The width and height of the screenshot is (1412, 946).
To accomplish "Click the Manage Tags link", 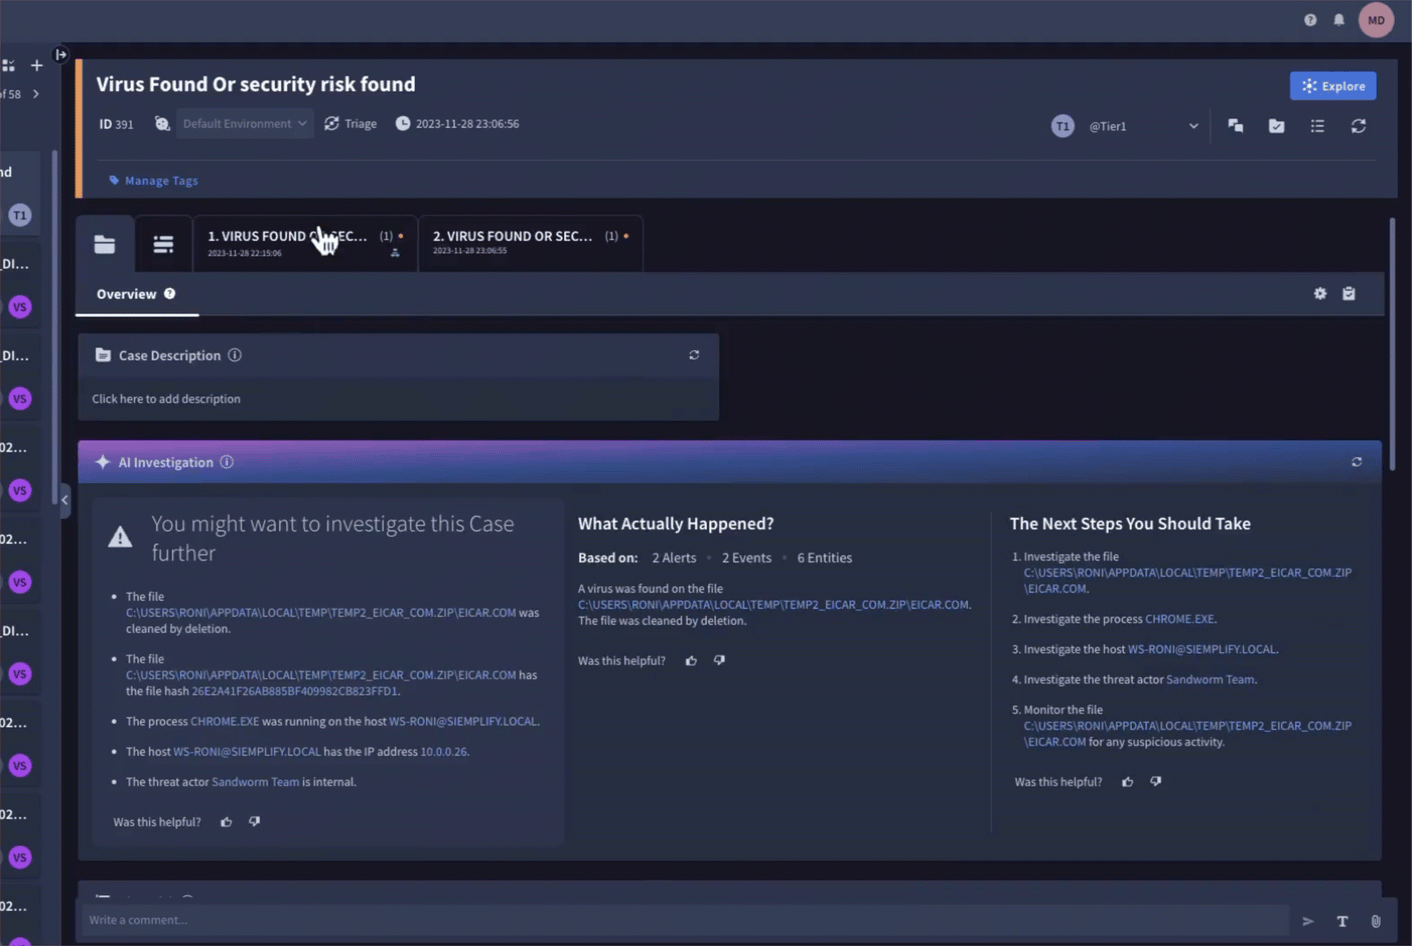I will [161, 181].
